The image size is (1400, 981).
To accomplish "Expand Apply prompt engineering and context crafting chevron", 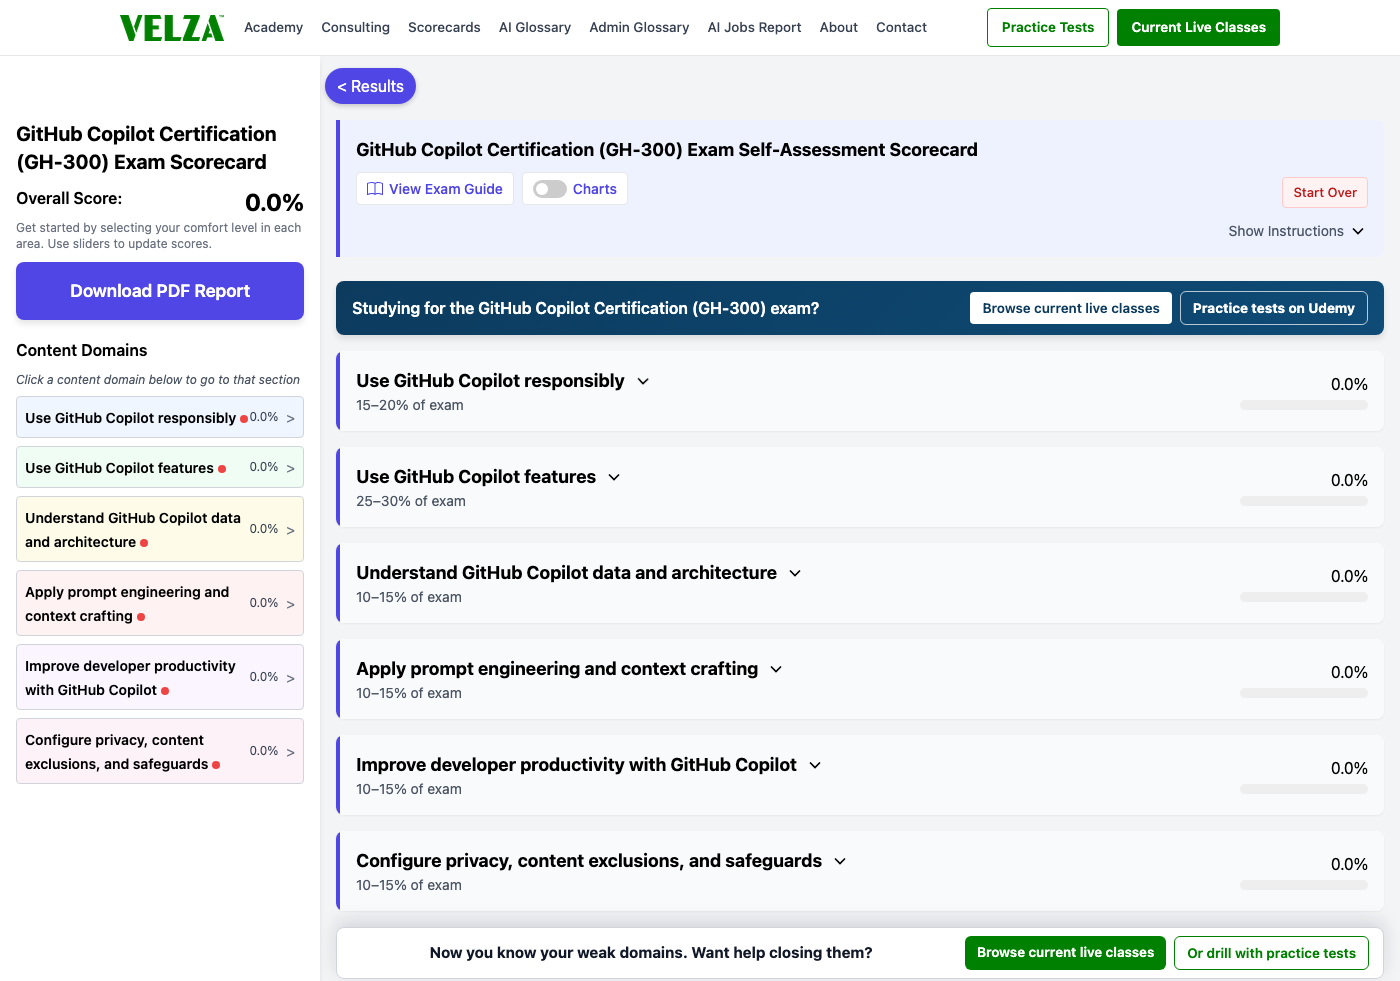I will (x=776, y=669).
